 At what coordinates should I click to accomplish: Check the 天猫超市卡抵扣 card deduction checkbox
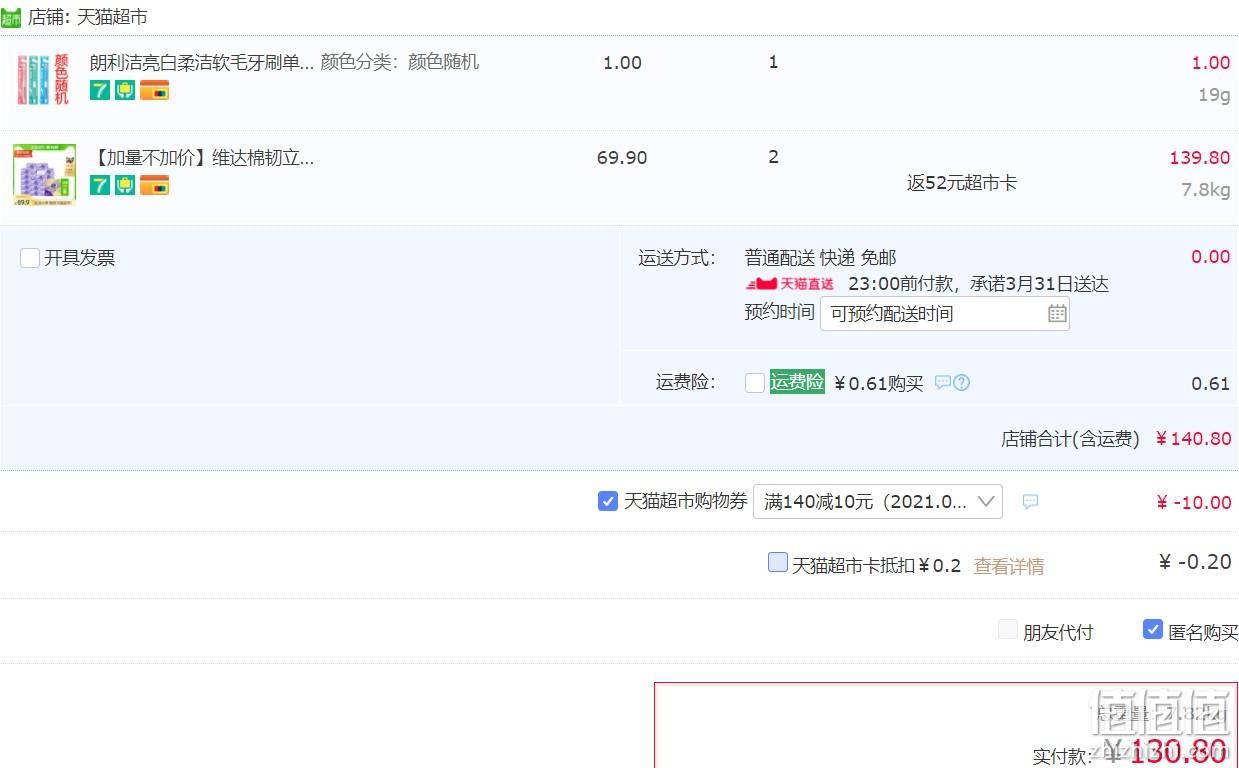(x=778, y=562)
